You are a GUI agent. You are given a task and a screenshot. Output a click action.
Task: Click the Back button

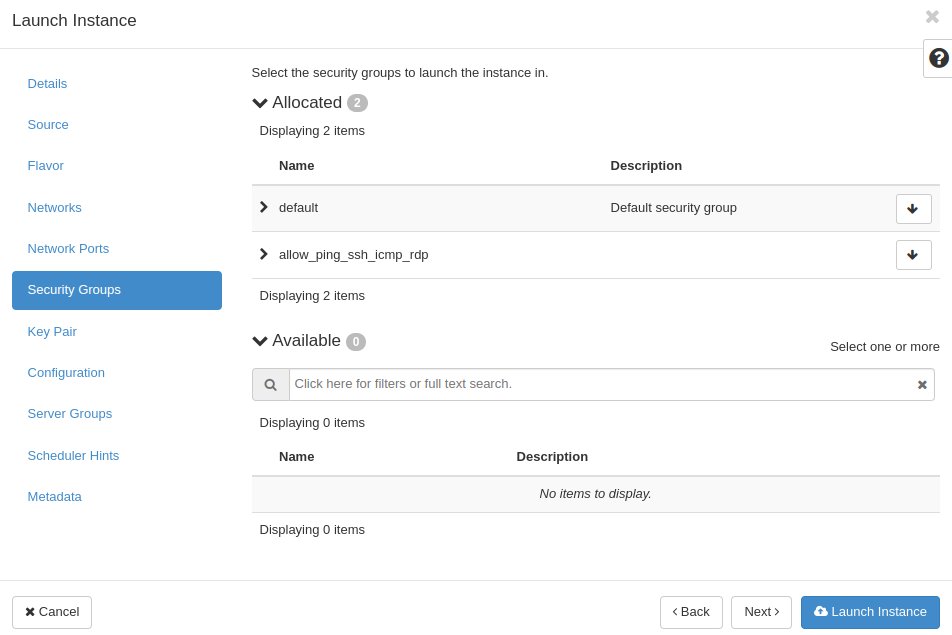(x=691, y=612)
